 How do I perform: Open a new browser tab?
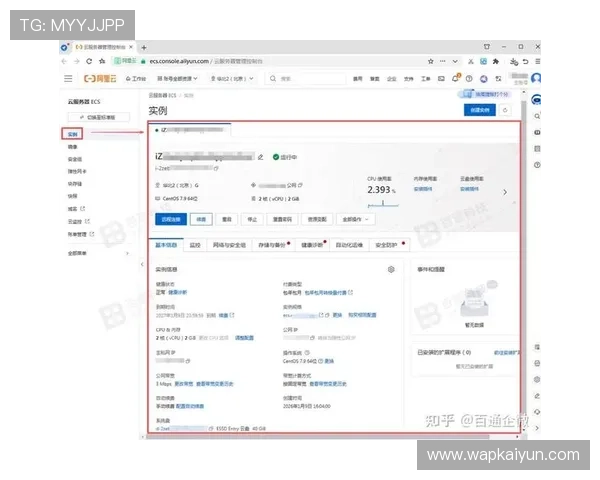coord(144,47)
